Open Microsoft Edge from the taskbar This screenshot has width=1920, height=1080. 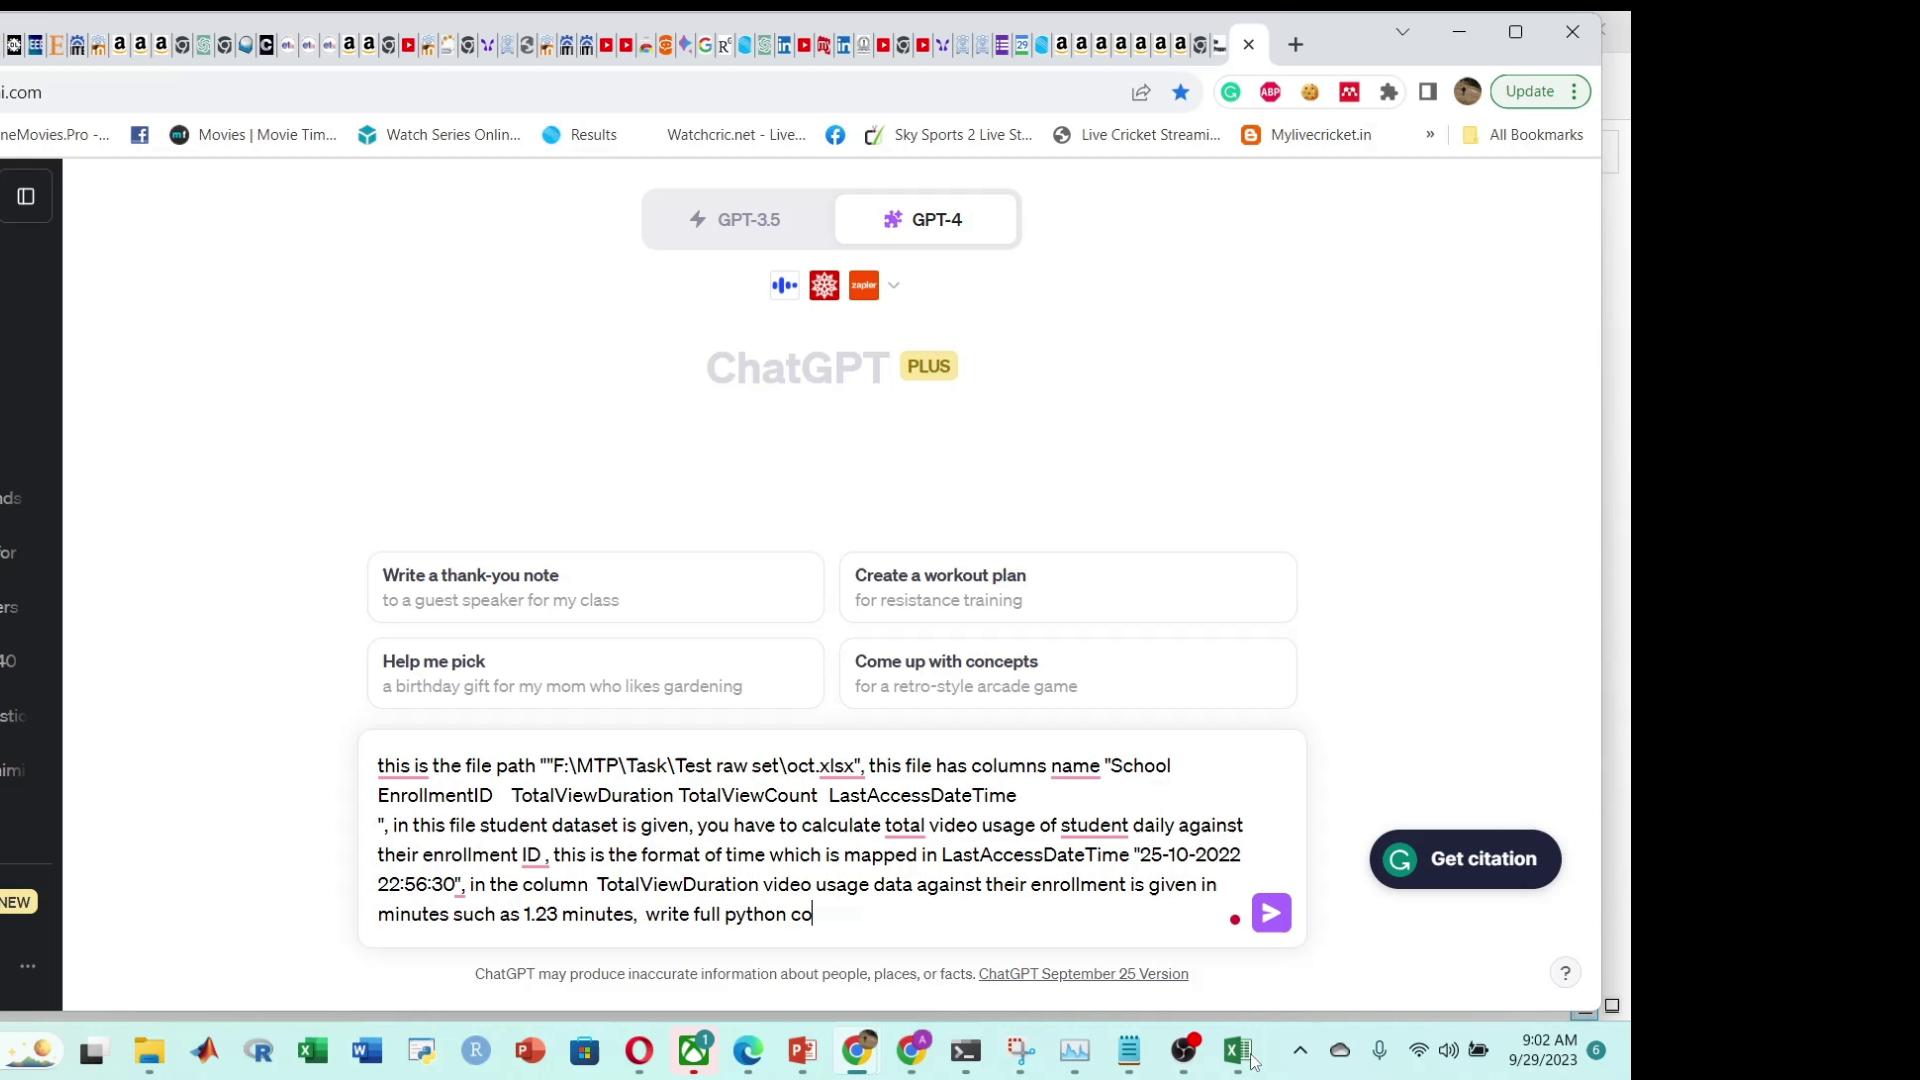coord(748,1051)
